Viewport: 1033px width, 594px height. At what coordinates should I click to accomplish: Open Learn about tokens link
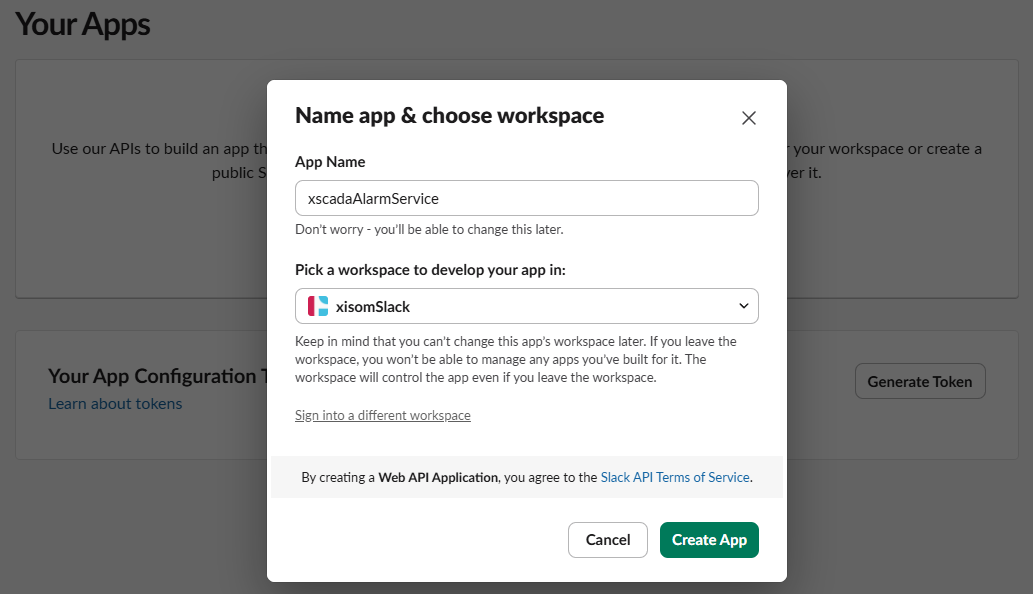(115, 404)
